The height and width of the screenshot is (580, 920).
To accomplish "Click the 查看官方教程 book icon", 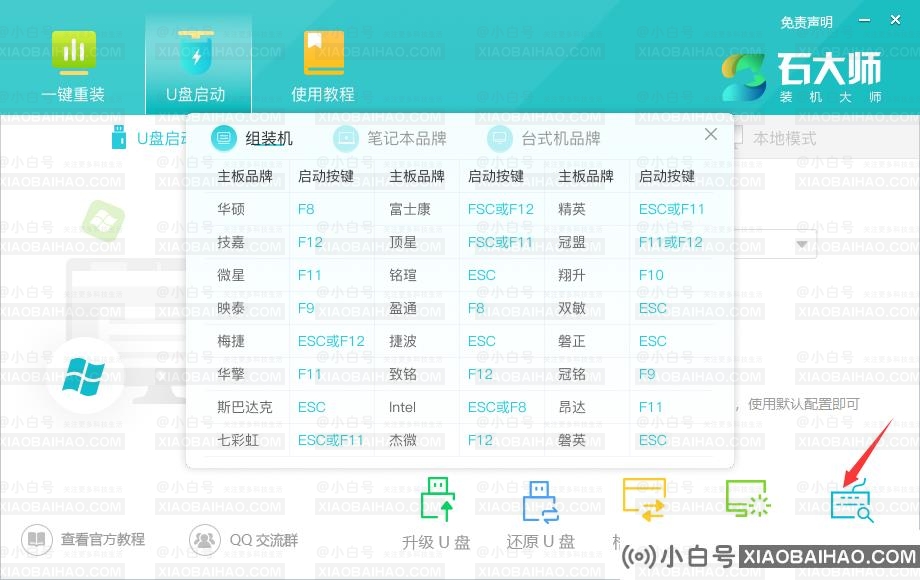I will 36,540.
